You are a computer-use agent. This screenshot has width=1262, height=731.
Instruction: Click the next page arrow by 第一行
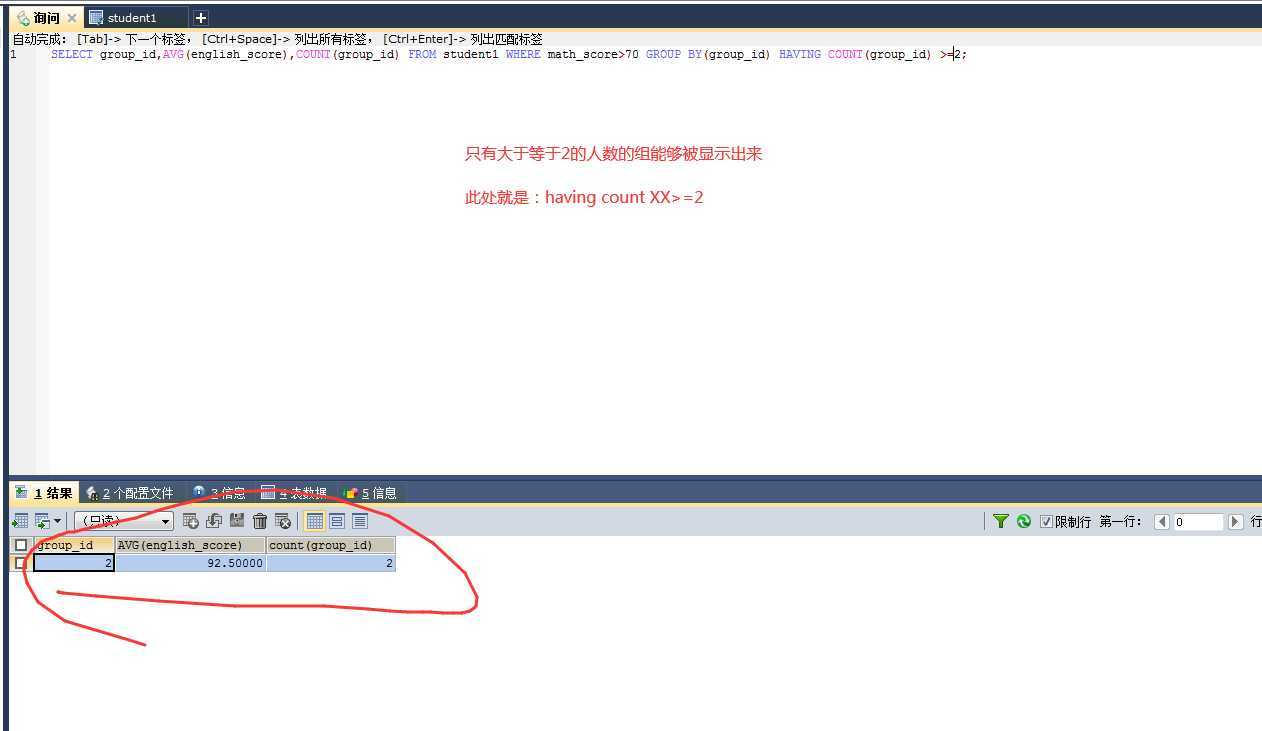coord(1235,521)
